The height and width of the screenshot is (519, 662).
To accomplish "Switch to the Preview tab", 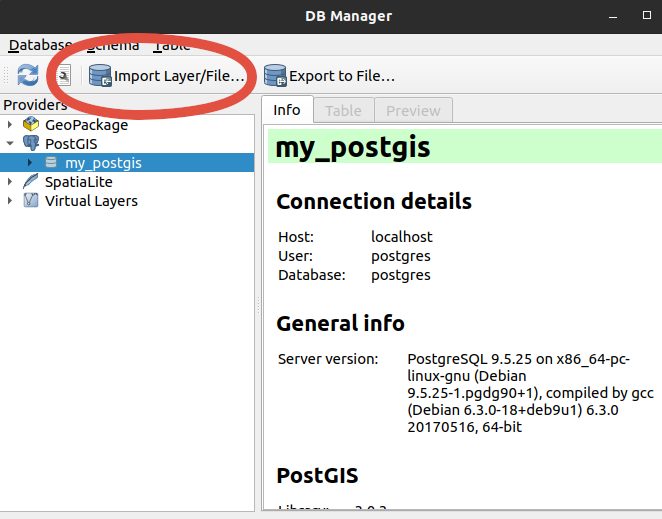I will pyautogui.click(x=414, y=110).
